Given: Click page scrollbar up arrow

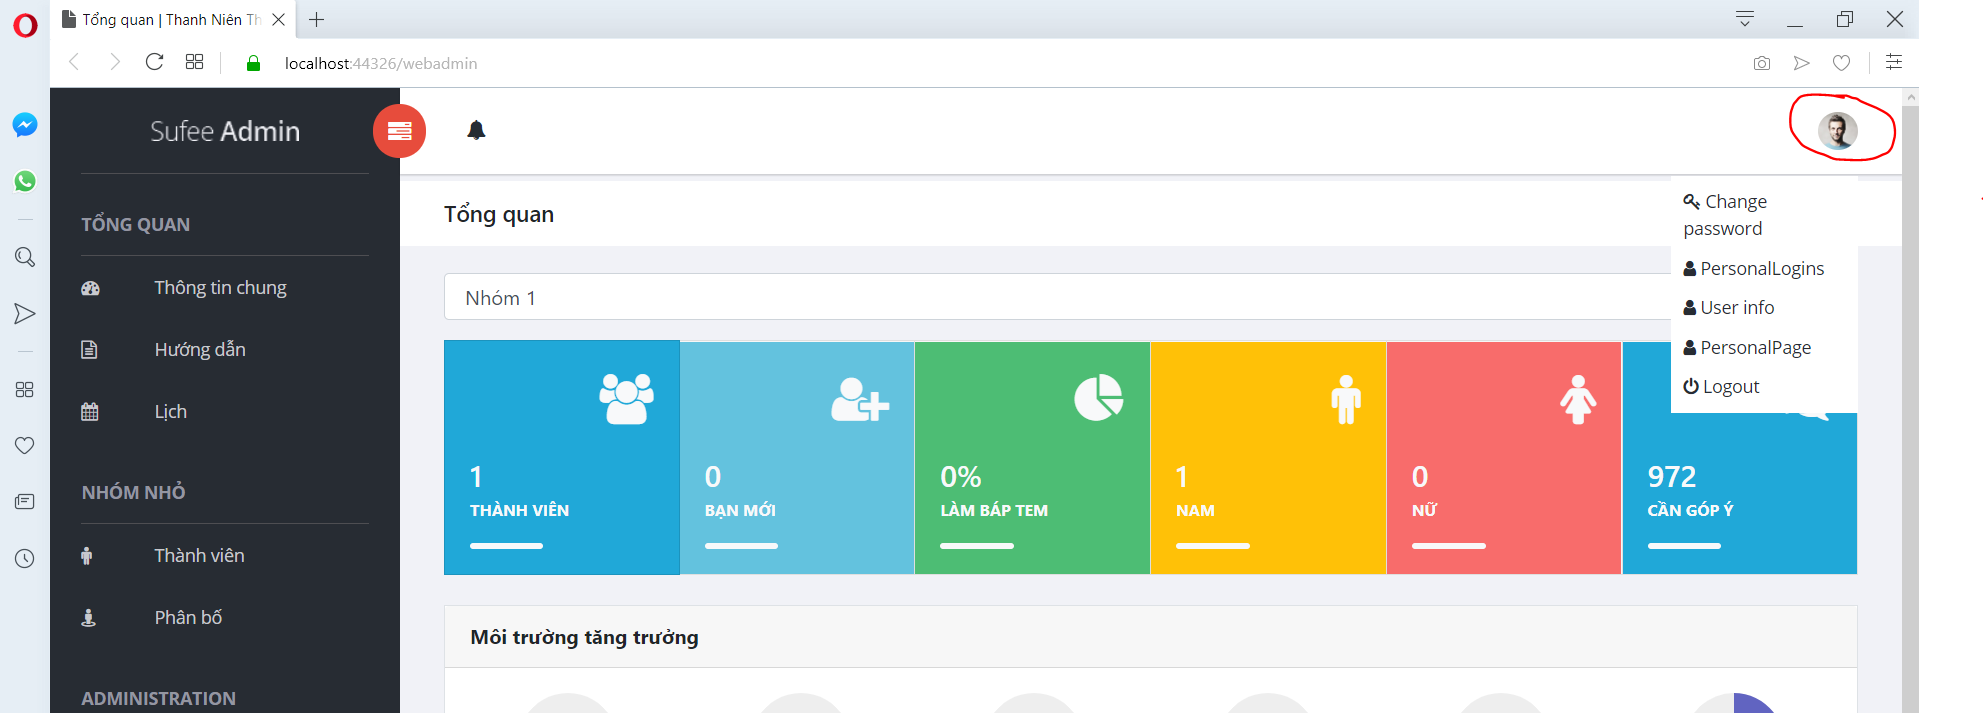Looking at the screenshot, I should click(1911, 97).
